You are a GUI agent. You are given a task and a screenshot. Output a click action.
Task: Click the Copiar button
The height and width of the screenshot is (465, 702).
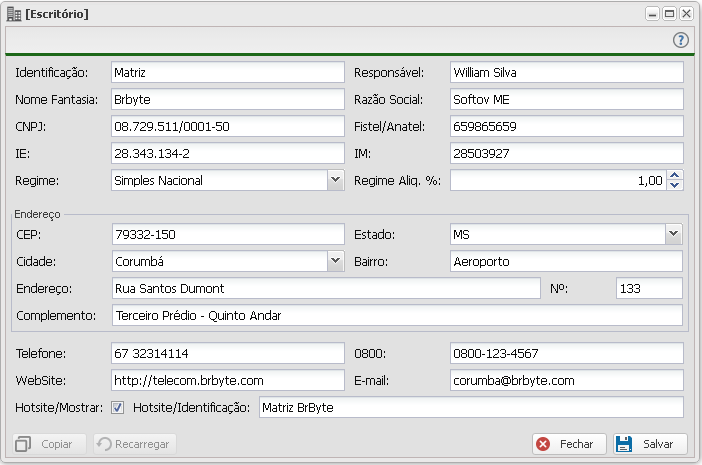tap(47, 444)
